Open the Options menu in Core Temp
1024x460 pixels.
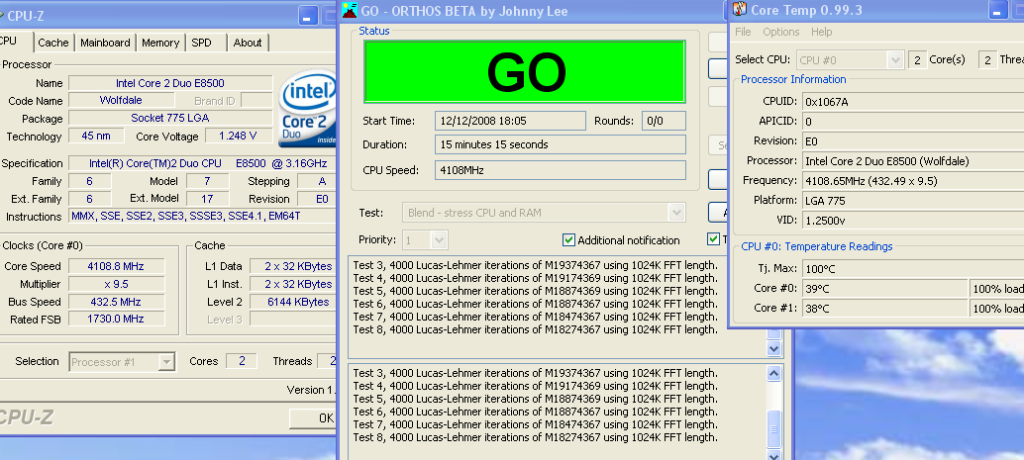[x=781, y=31]
